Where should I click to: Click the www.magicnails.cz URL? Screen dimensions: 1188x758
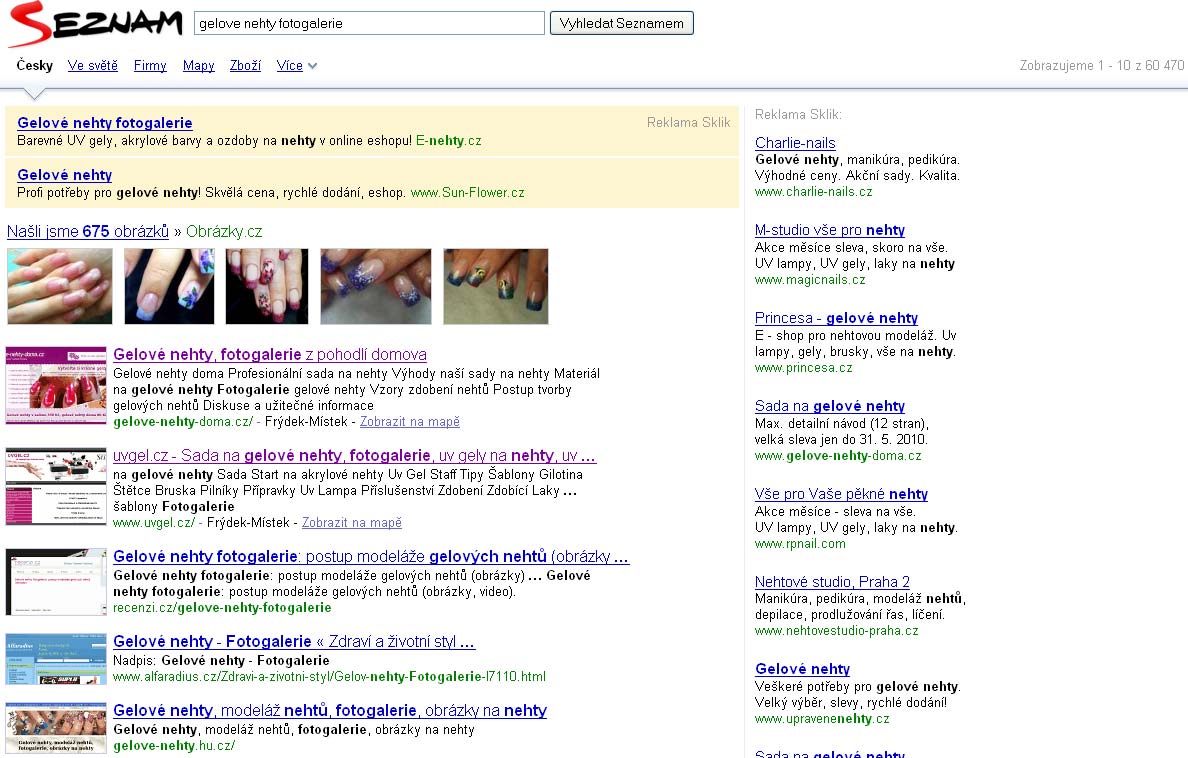click(x=810, y=280)
